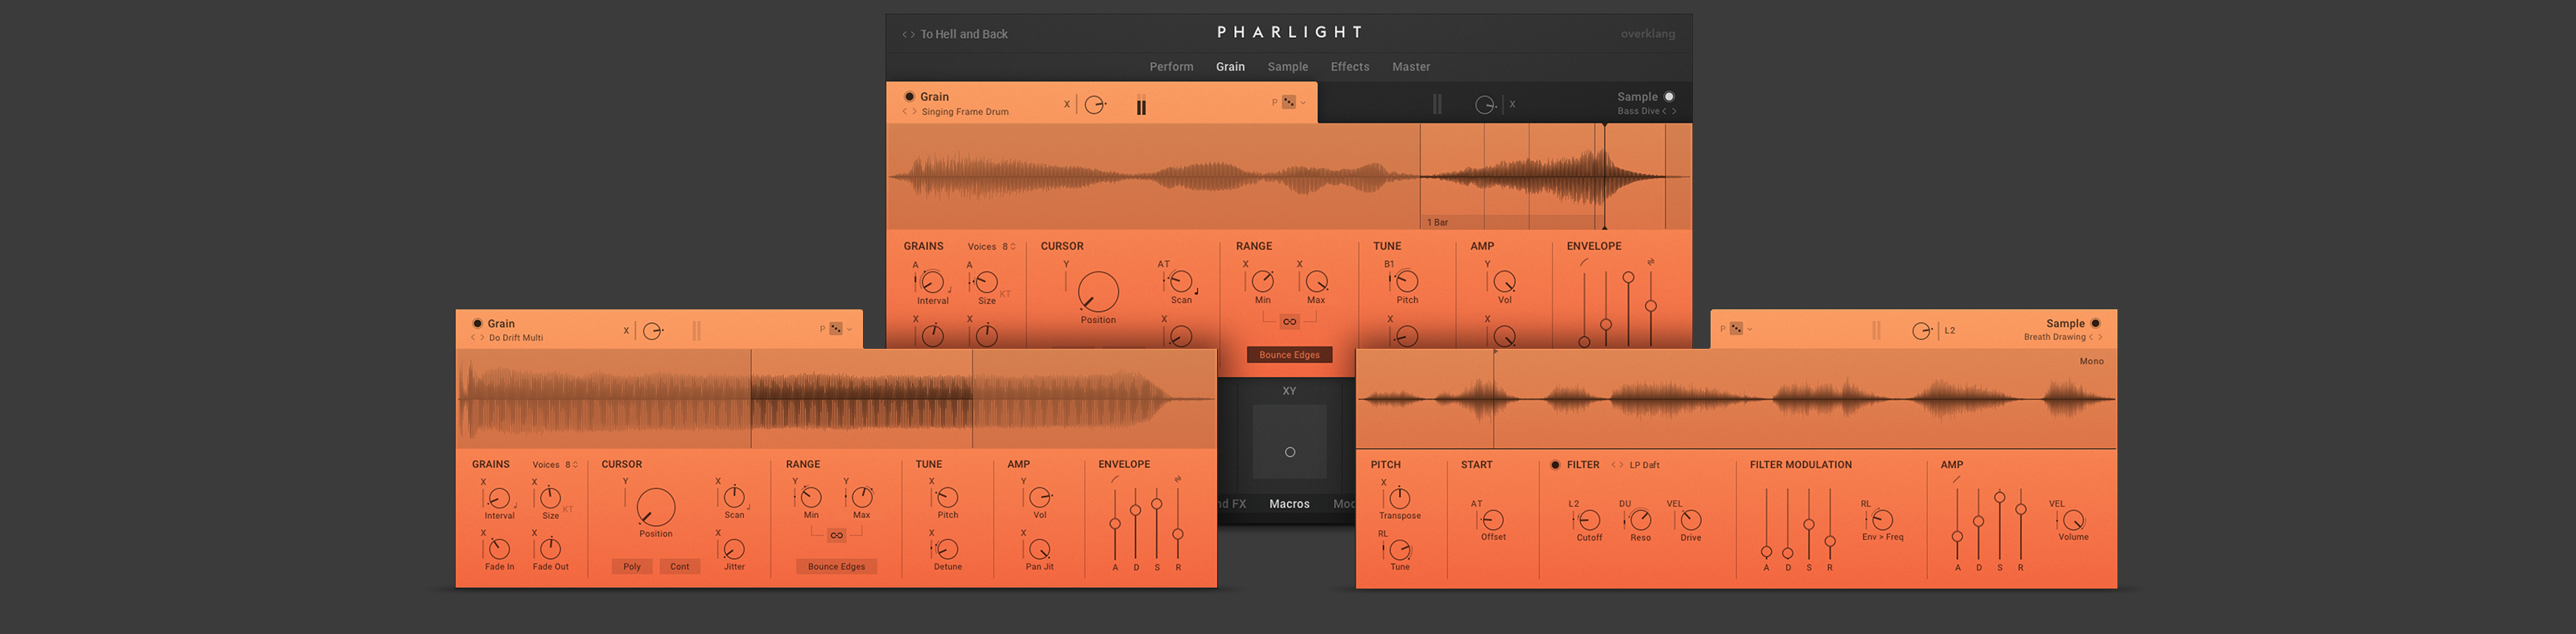Open the Master tab
Image resolution: width=2576 pixels, height=634 pixels.
(1411, 67)
